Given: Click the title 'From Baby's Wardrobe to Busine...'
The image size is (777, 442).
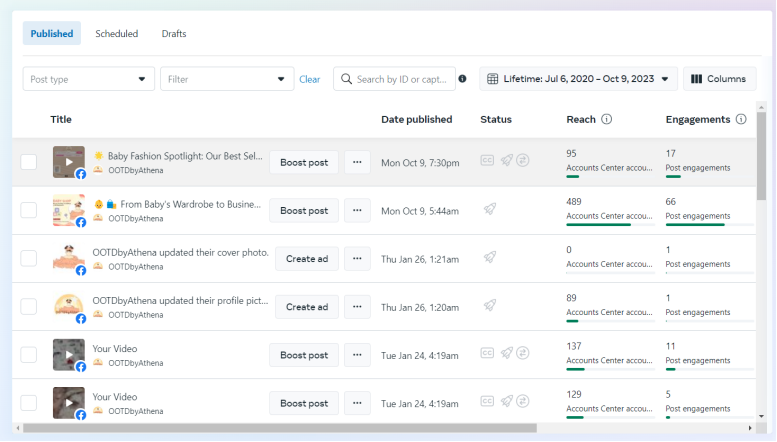Looking at the screenshot, I should 190,204.
